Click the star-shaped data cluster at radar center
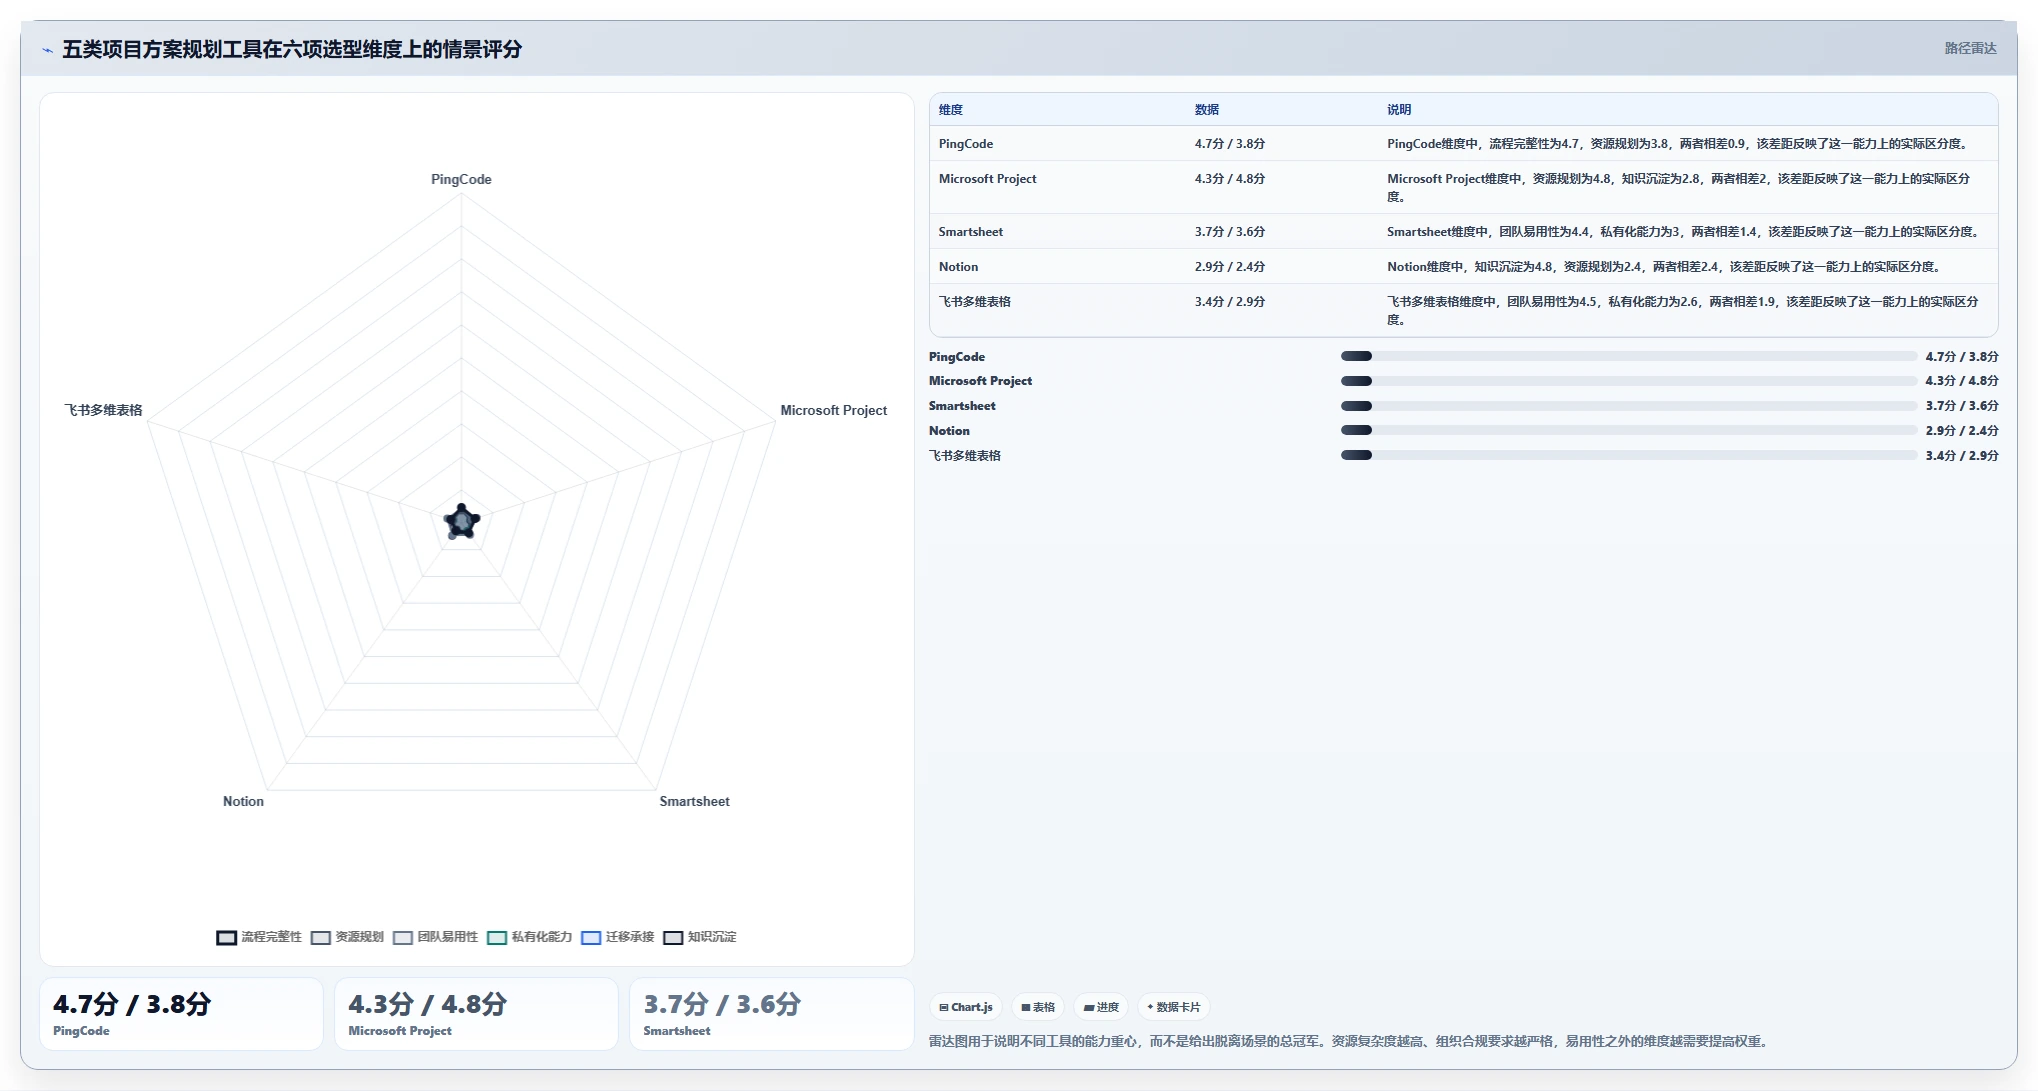This screenshot has height=1091, width=2038. point(462,522)
